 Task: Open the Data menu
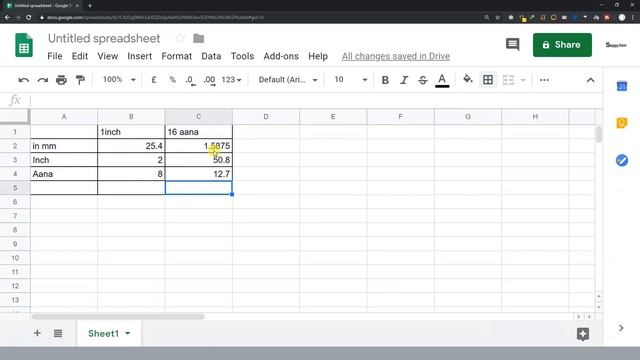(x=211, y=56)
